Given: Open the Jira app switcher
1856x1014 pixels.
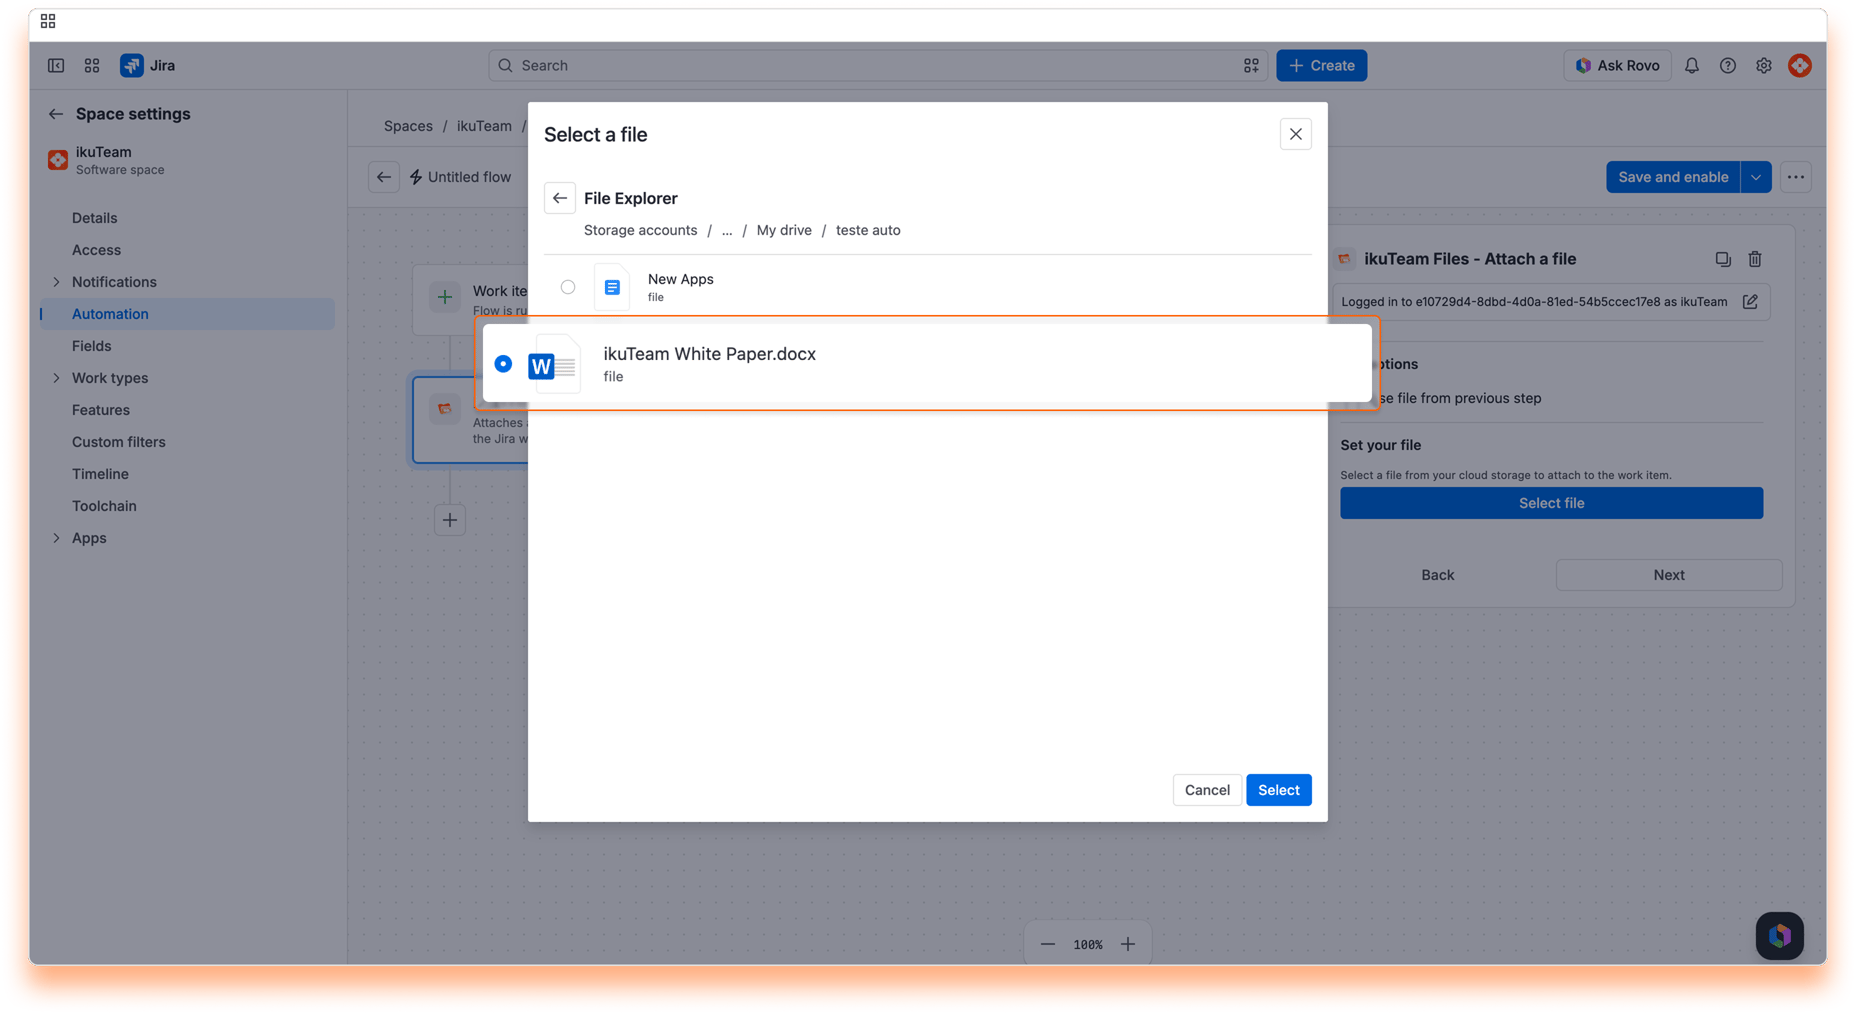Looking at the screenshot, I should tap(92, 66).
